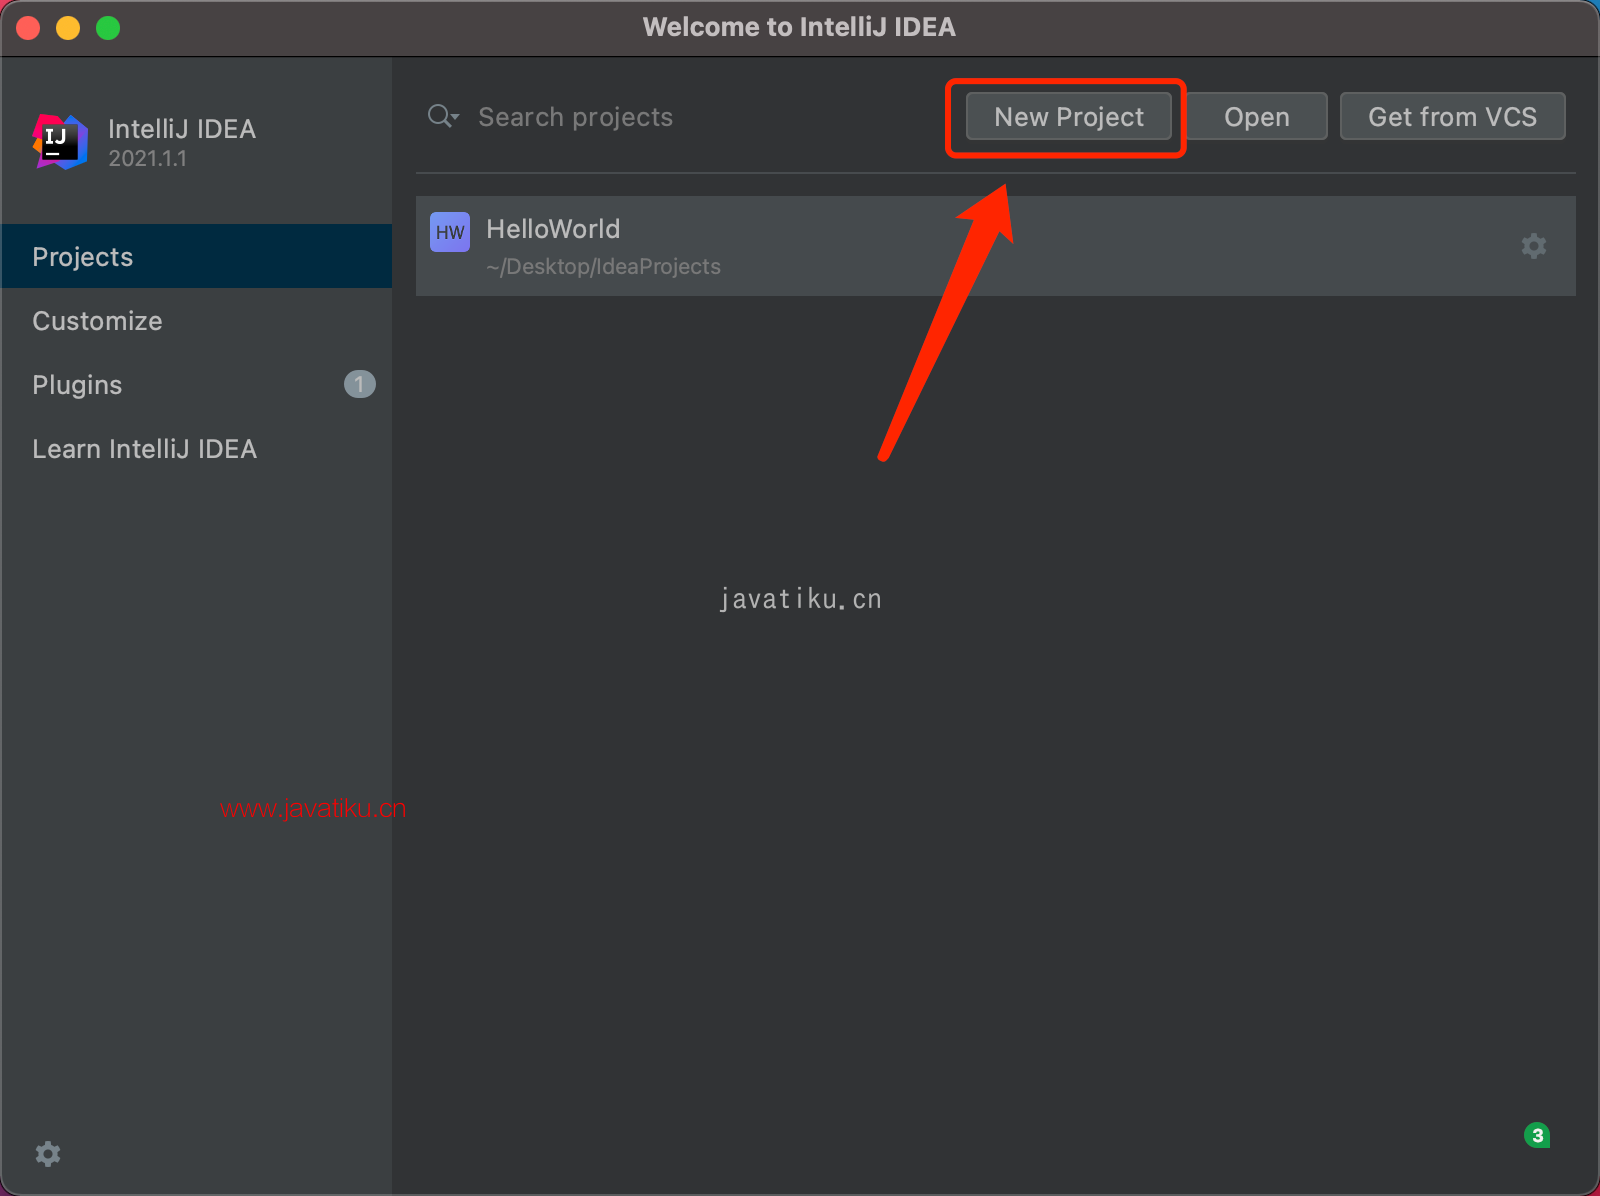
Task: Click HelloWorld project gear options icon
Action: [x=1533, y=246]
